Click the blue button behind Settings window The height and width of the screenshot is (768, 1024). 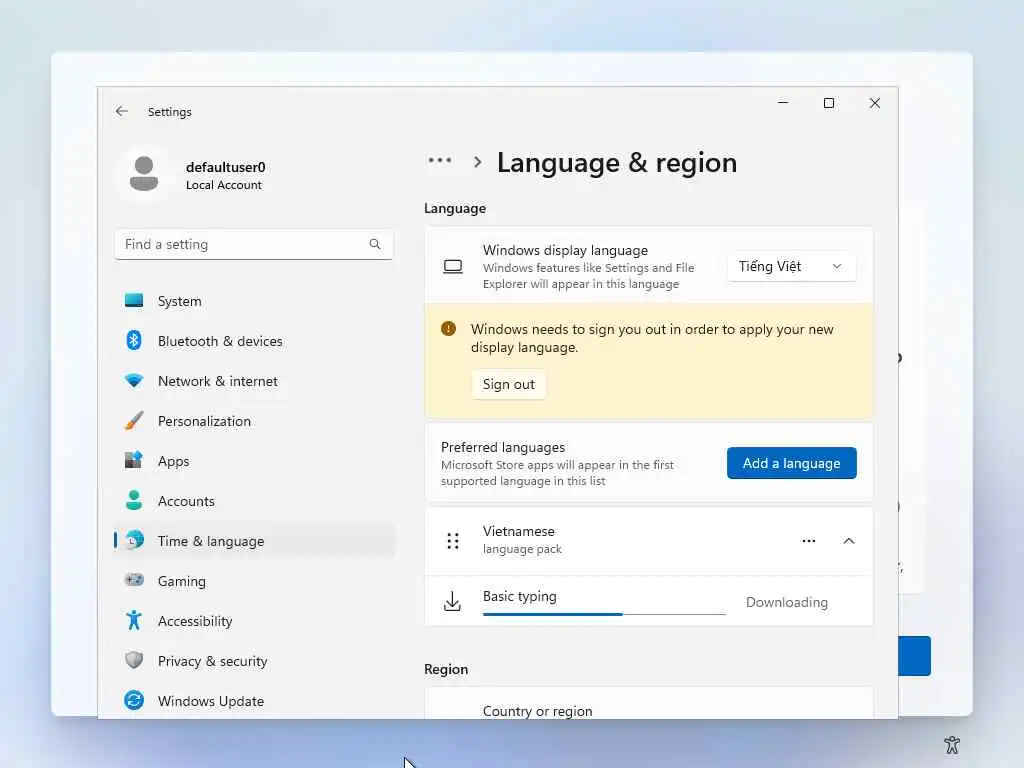click(914, 656)
